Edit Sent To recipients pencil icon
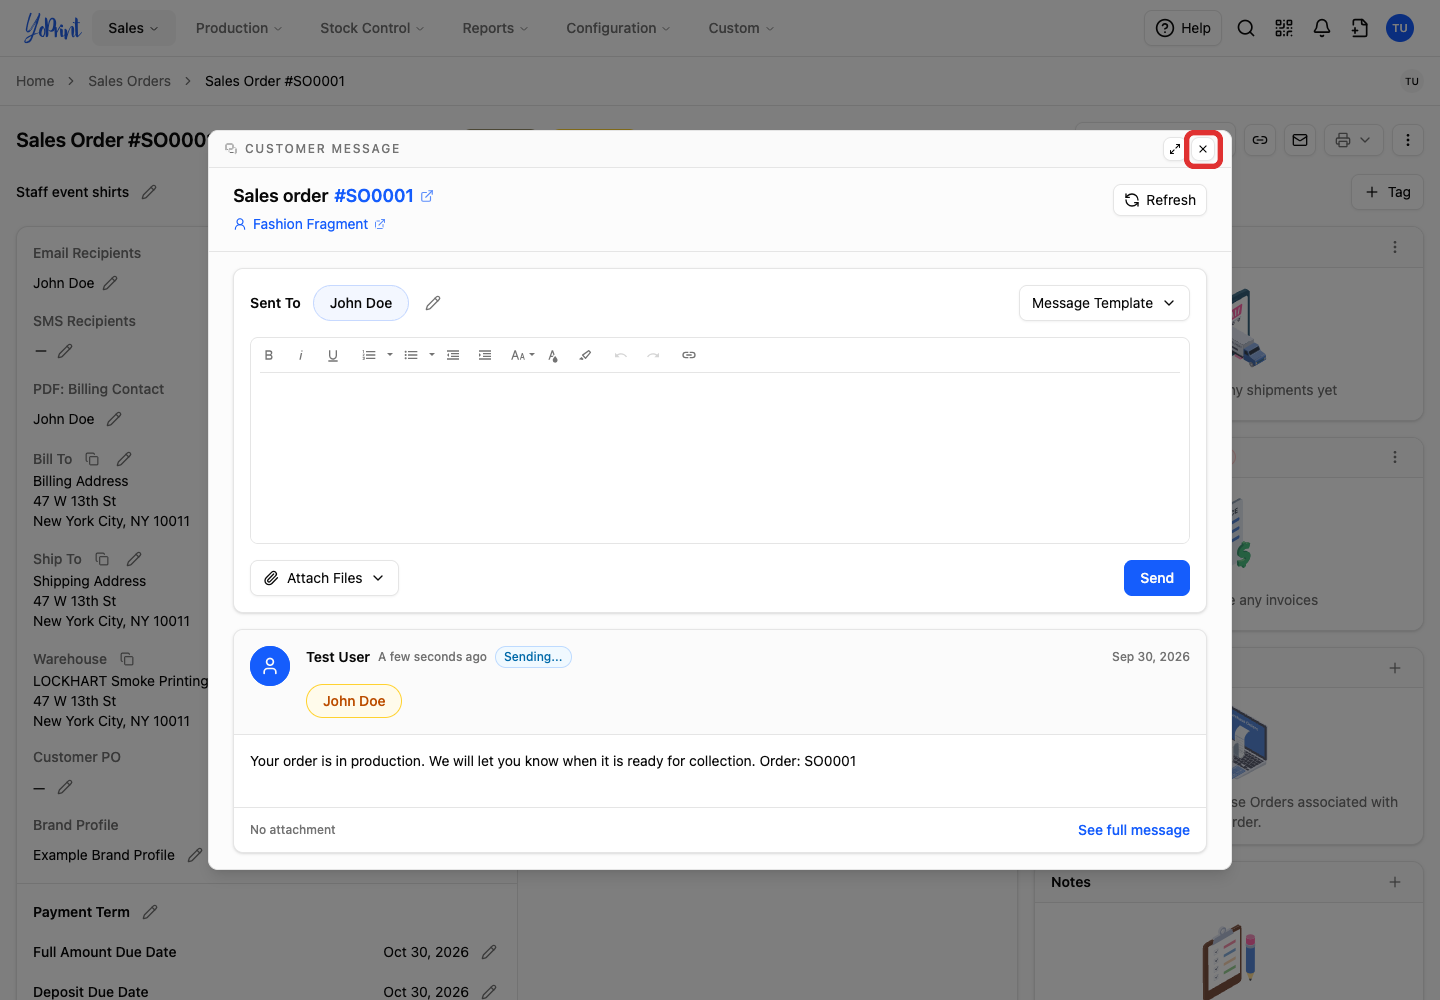The height and width of the screenshot is (1000, 1440). tap(433, 303)
